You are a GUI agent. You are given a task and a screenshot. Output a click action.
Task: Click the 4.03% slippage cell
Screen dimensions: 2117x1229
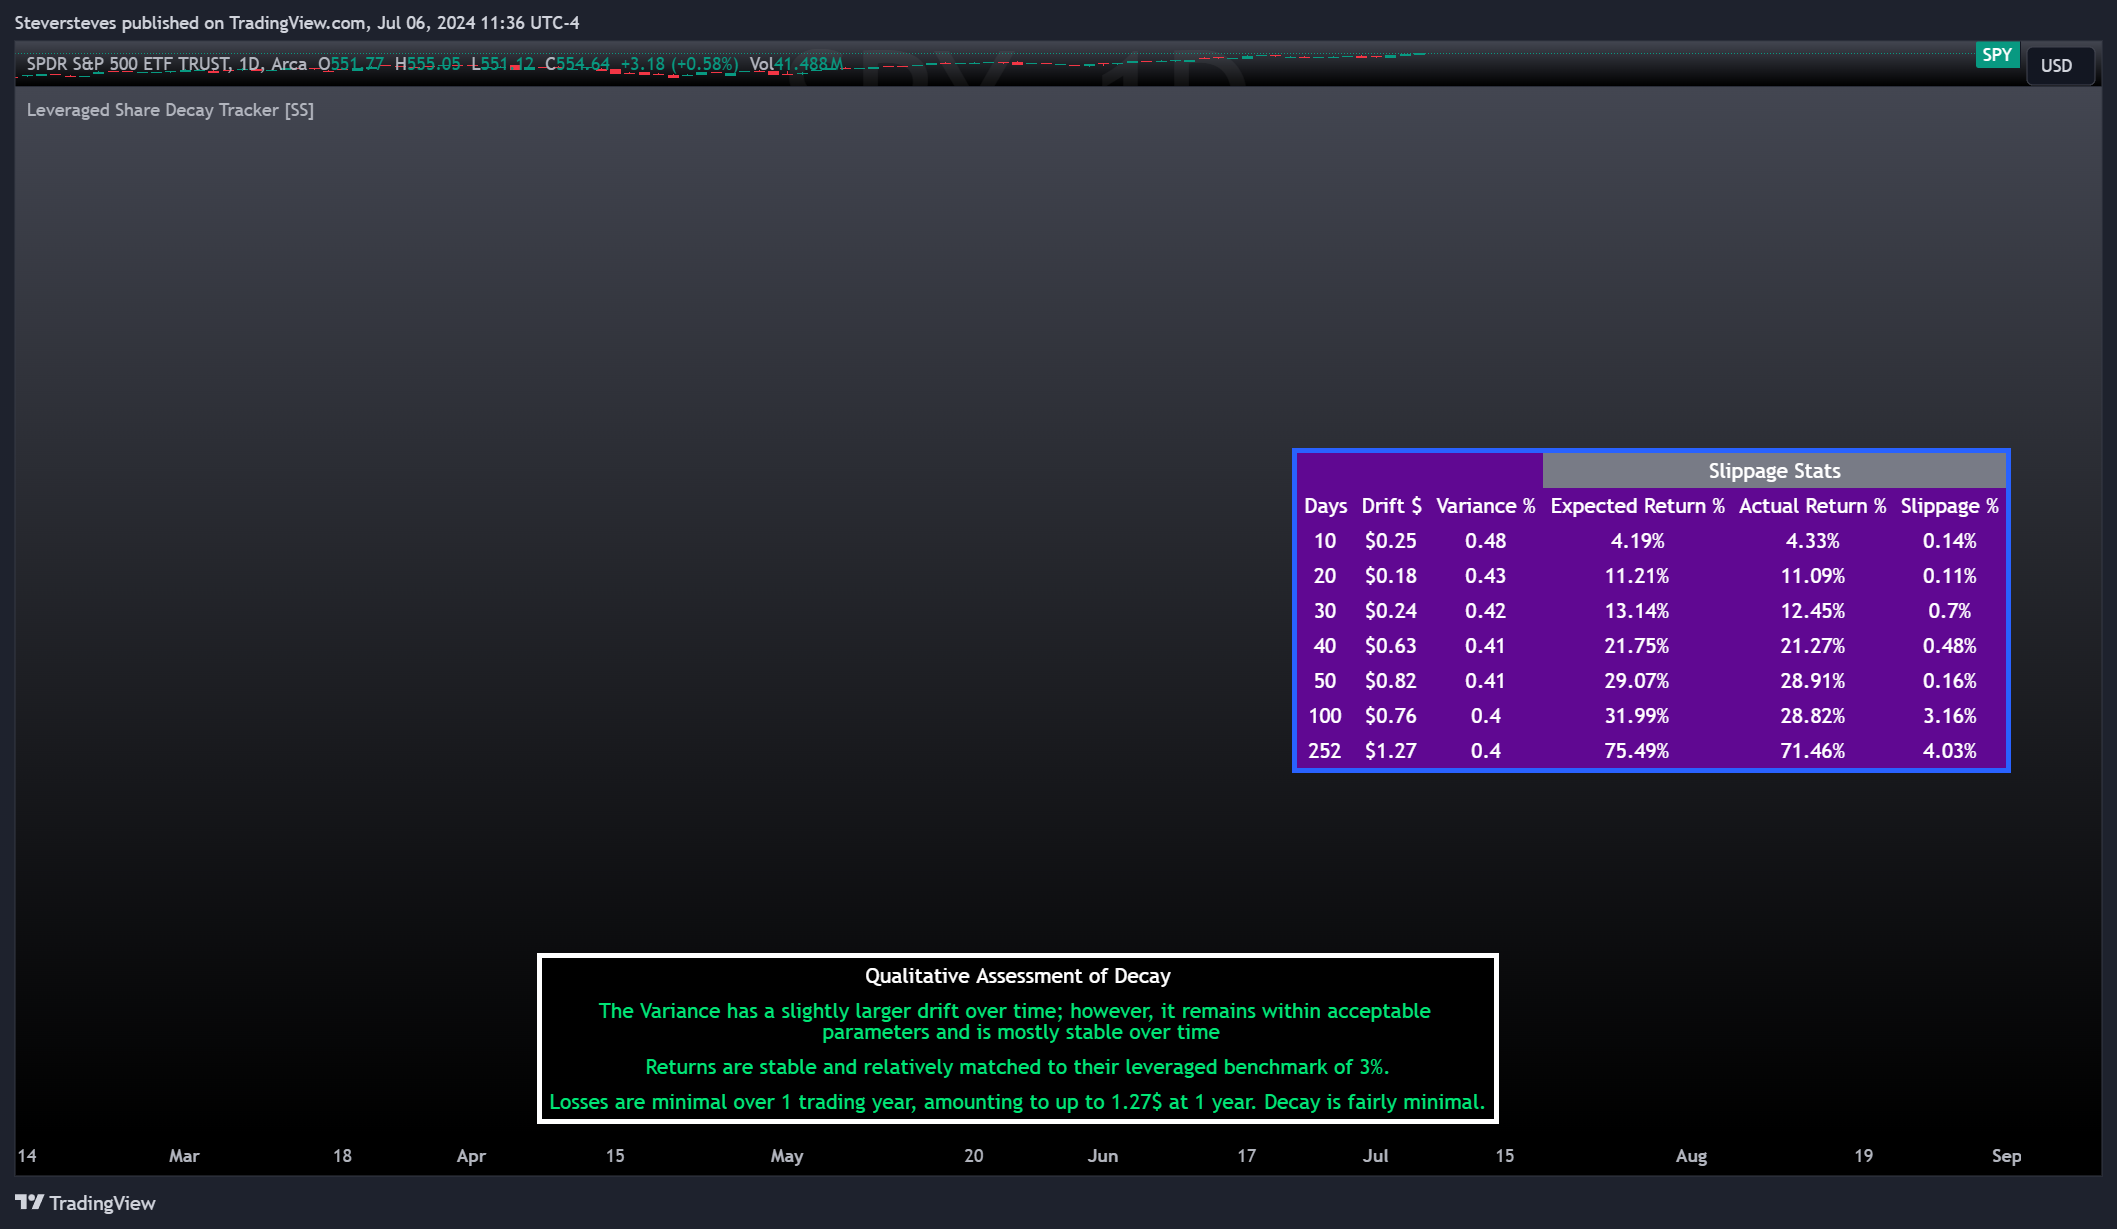tap(1949, 751)
